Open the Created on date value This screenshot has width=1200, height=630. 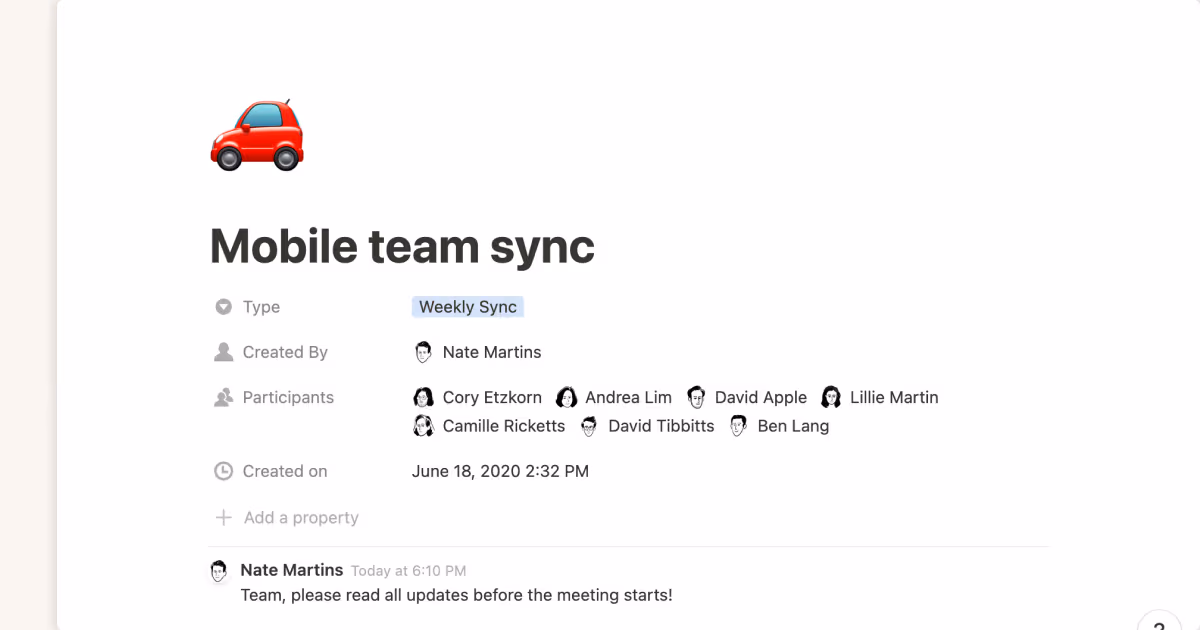click(500, 470)
